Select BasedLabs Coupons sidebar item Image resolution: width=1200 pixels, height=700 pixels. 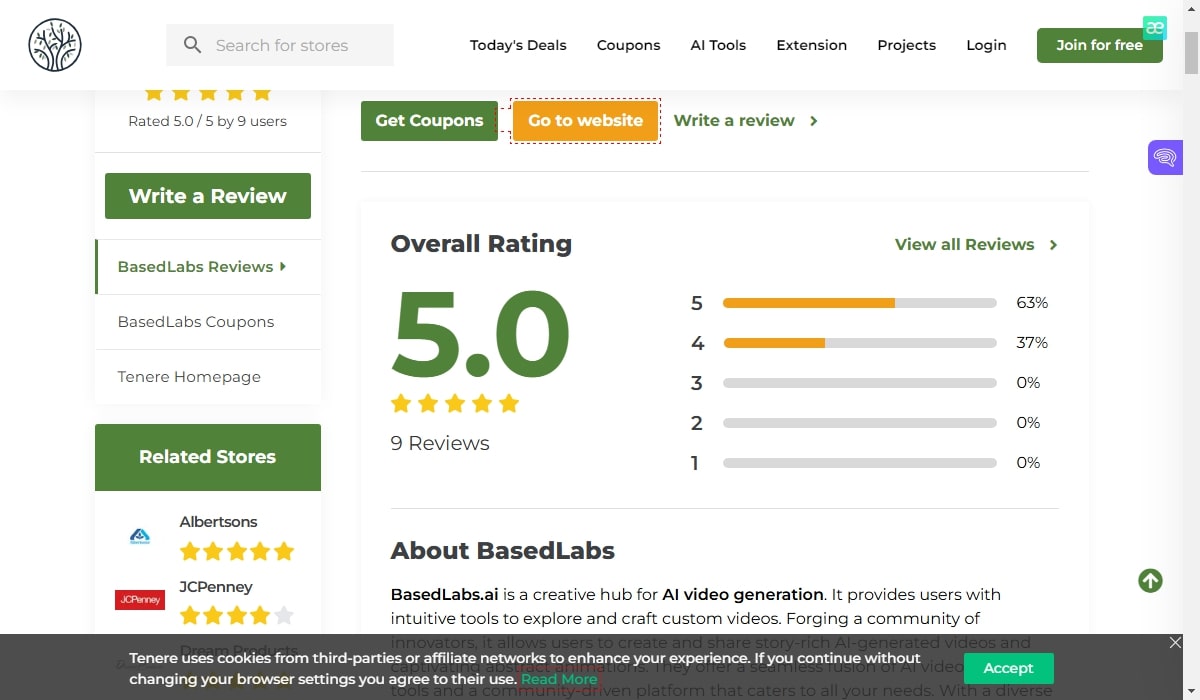point(196,322)
